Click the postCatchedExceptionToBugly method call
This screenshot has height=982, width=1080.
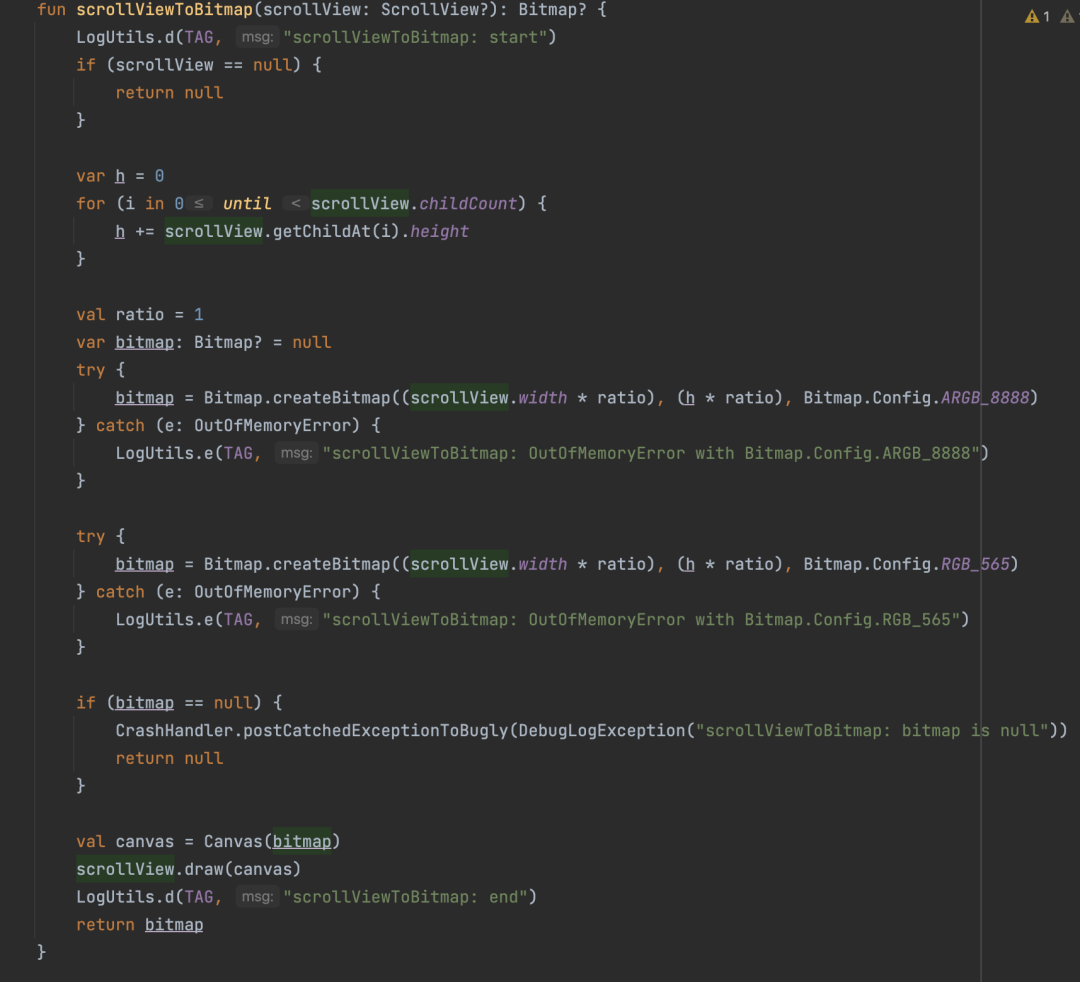coord(375,731)
